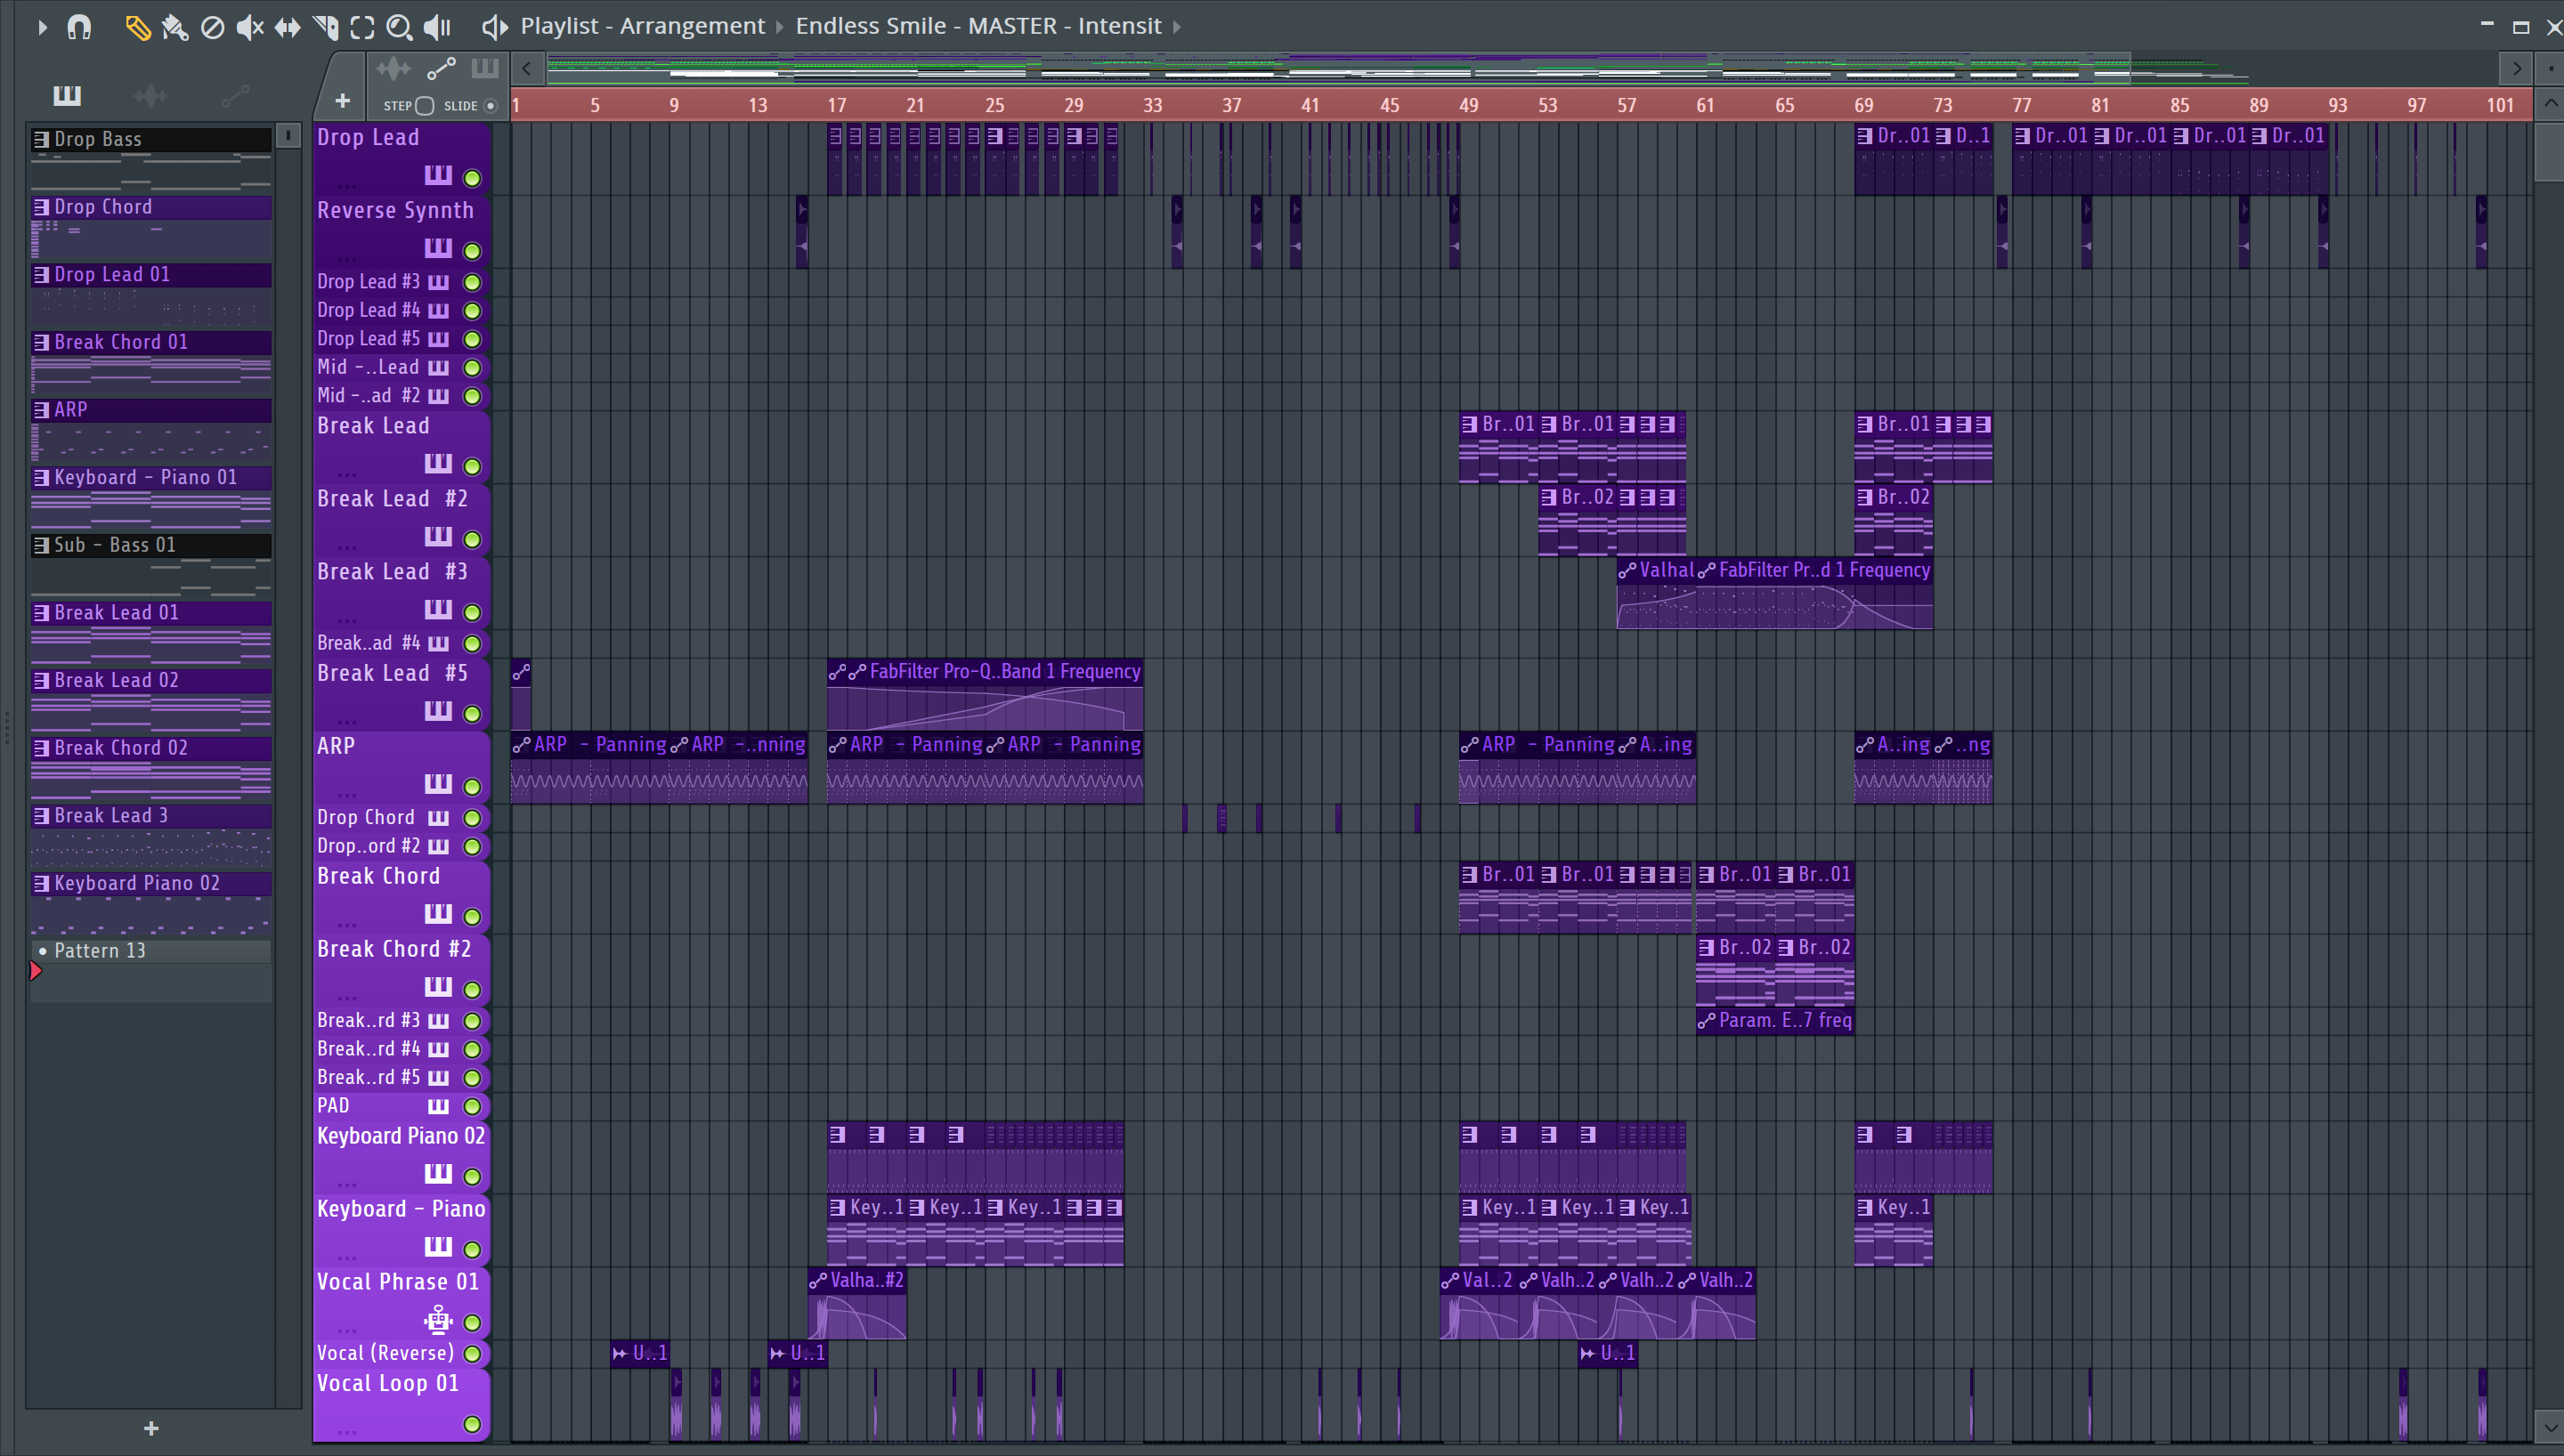This screenshot has width=2564, height=1456.
Task: Select the Slip tool
Action: click(287, 27)
